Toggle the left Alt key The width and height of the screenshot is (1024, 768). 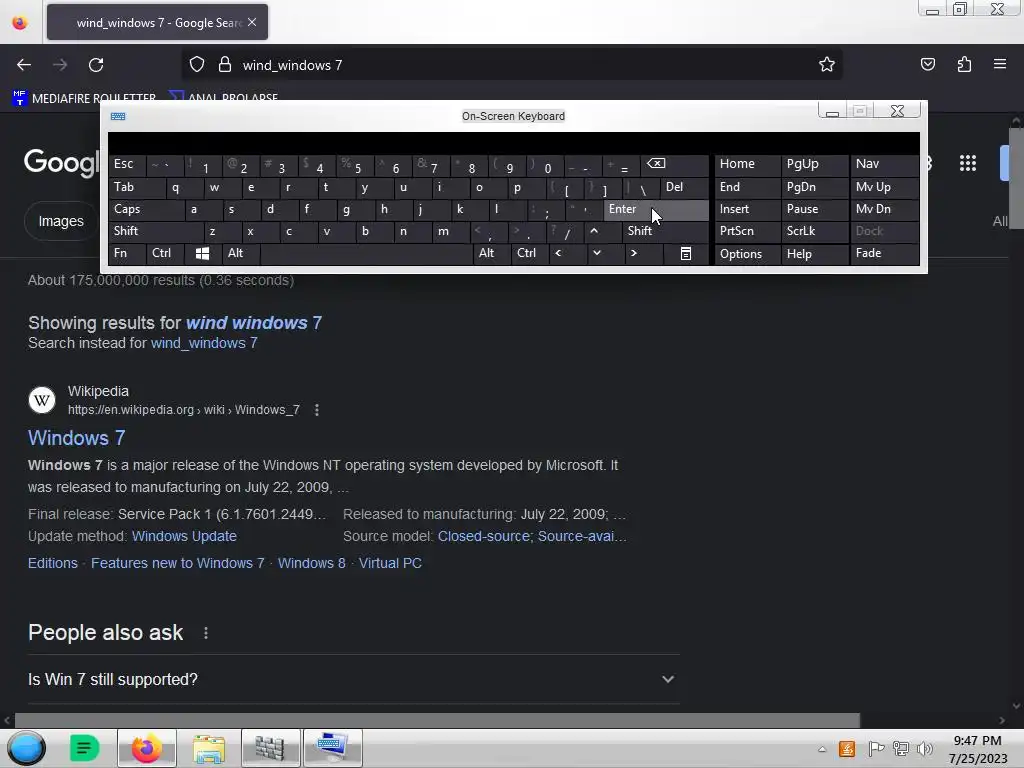241,253
